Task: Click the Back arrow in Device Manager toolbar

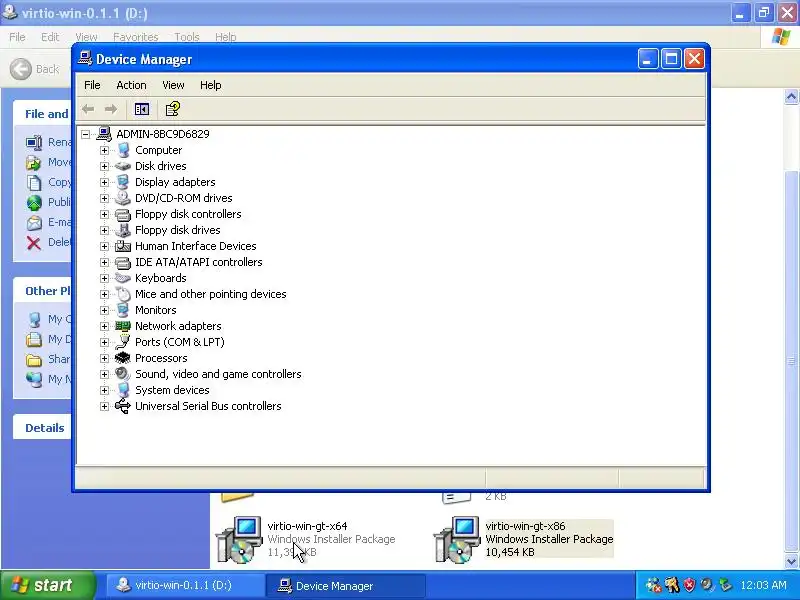Action: pos(88,109)
